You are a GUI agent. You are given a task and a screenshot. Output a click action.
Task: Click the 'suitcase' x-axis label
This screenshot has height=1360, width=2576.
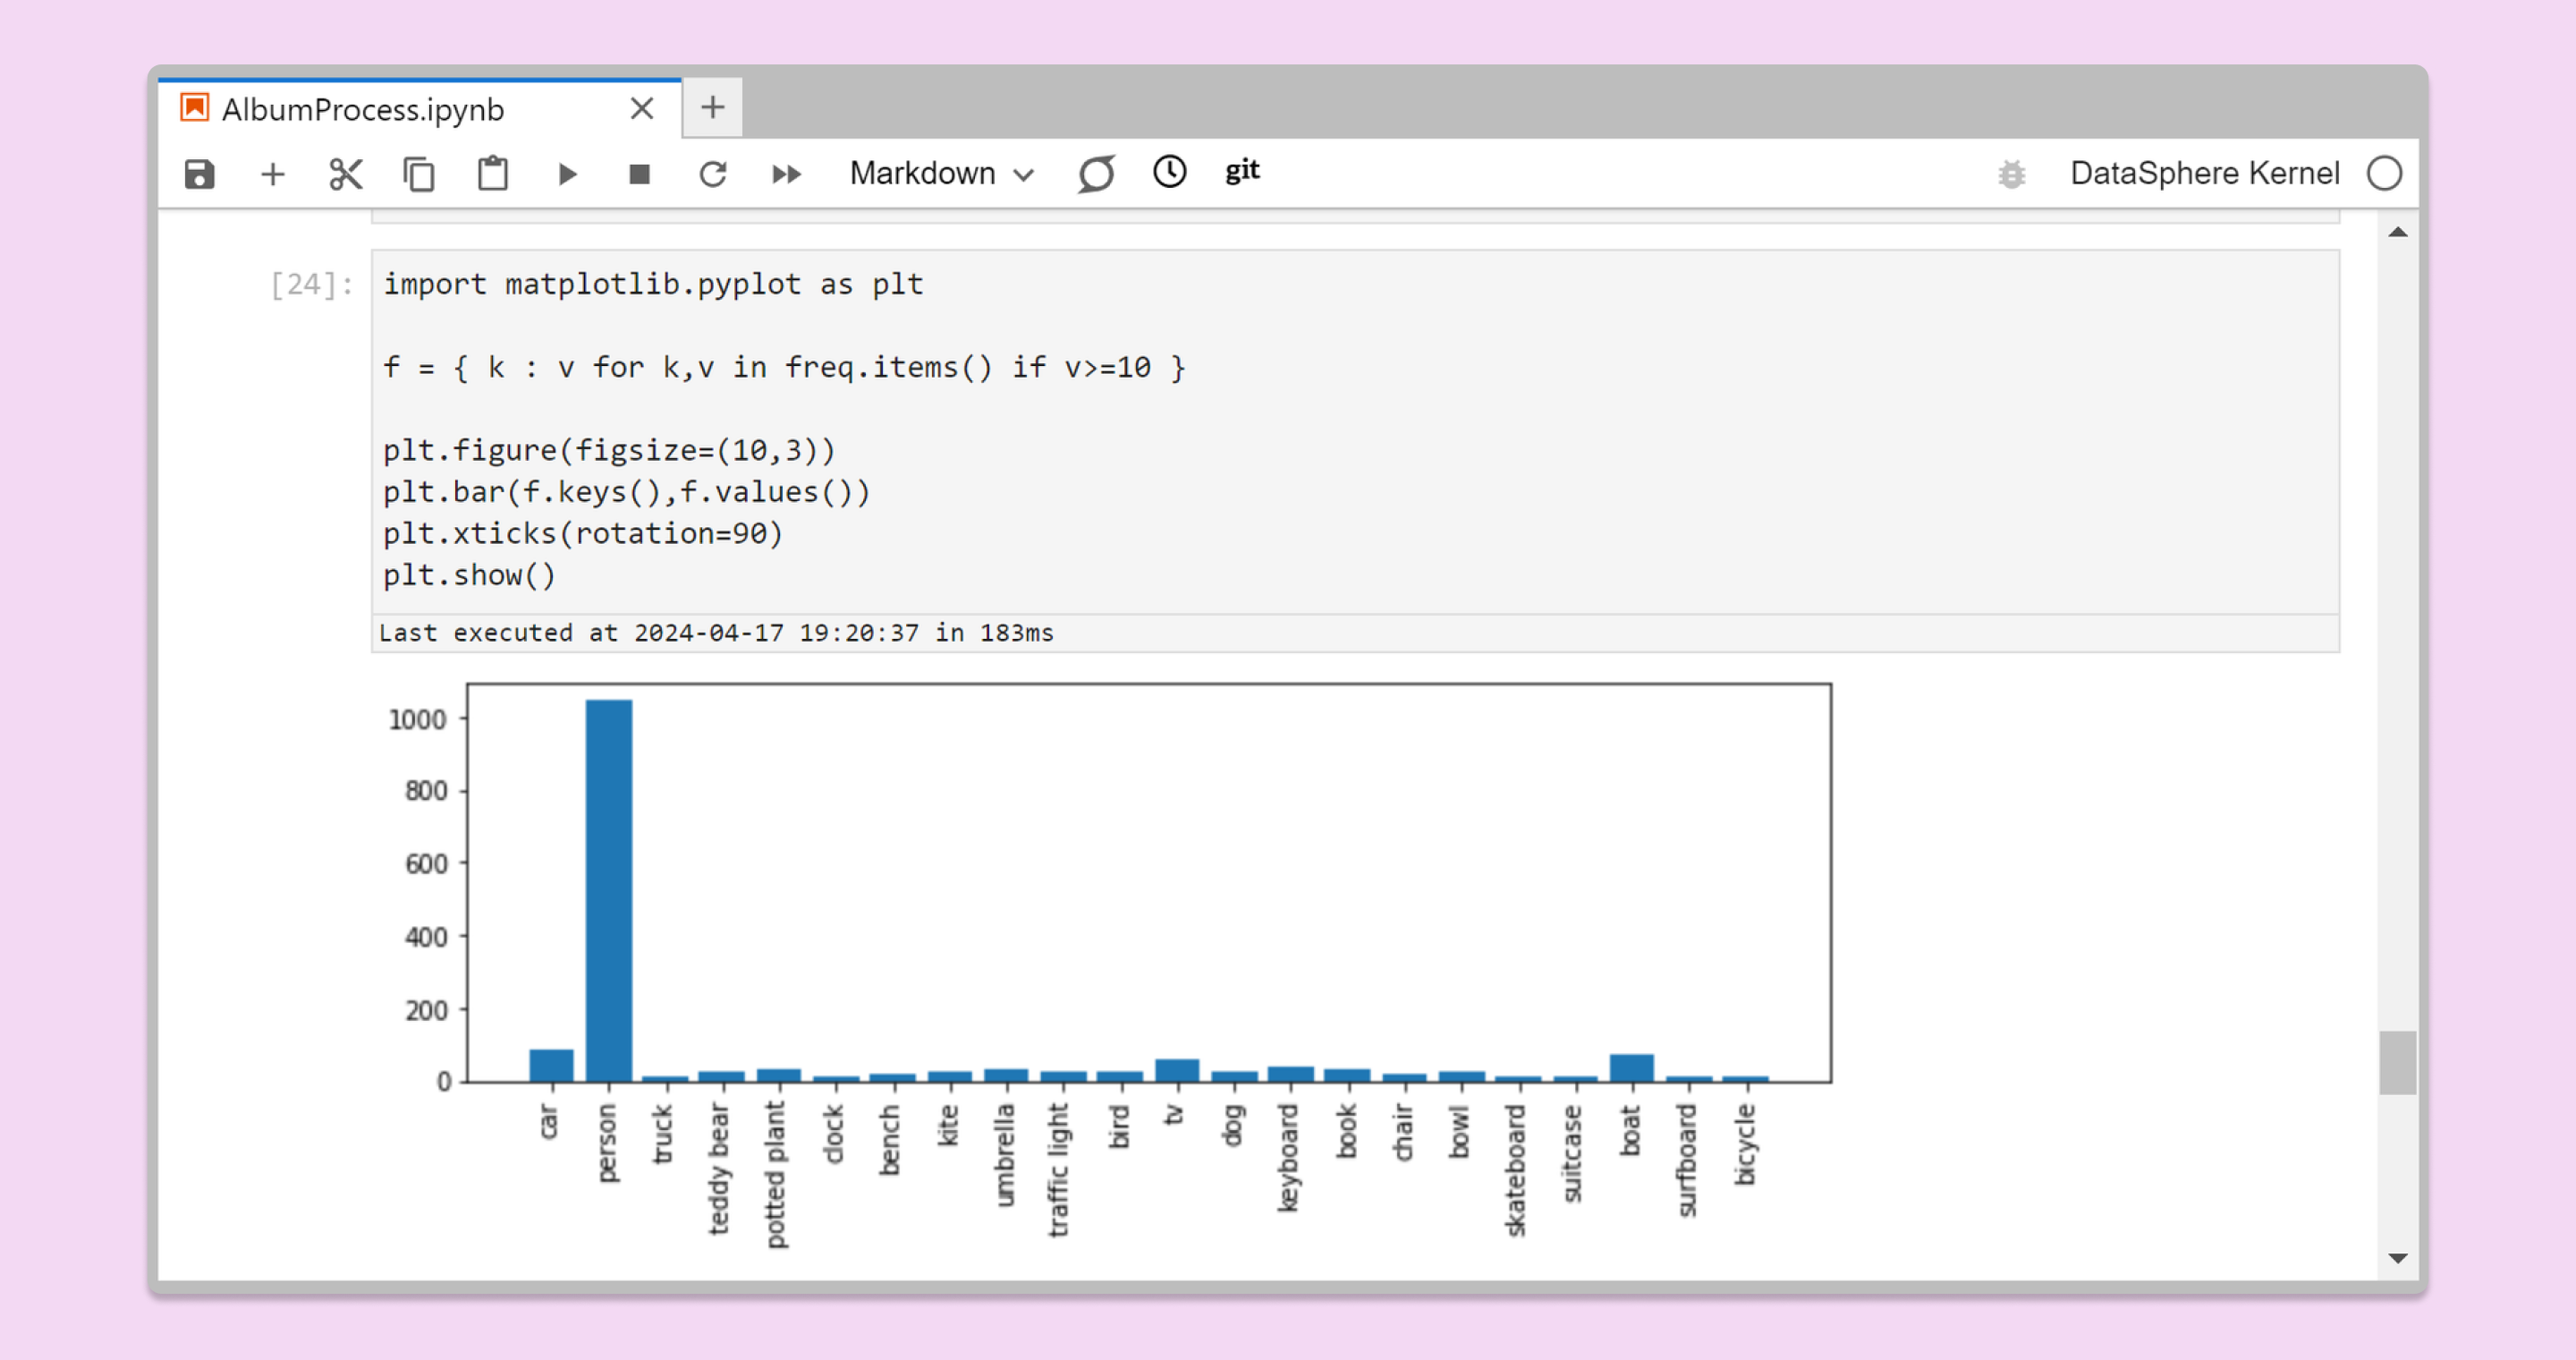1573,1153
